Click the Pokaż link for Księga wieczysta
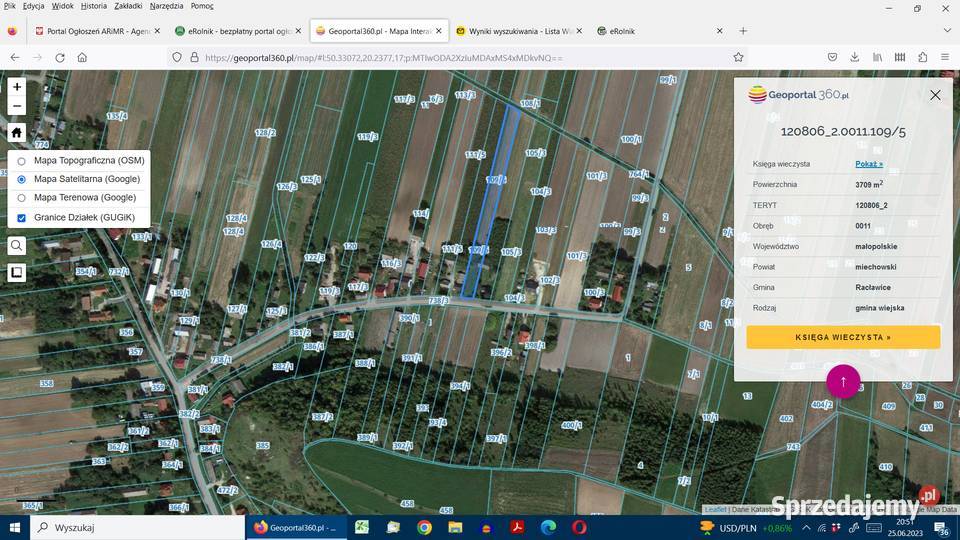 pos(868,164)
